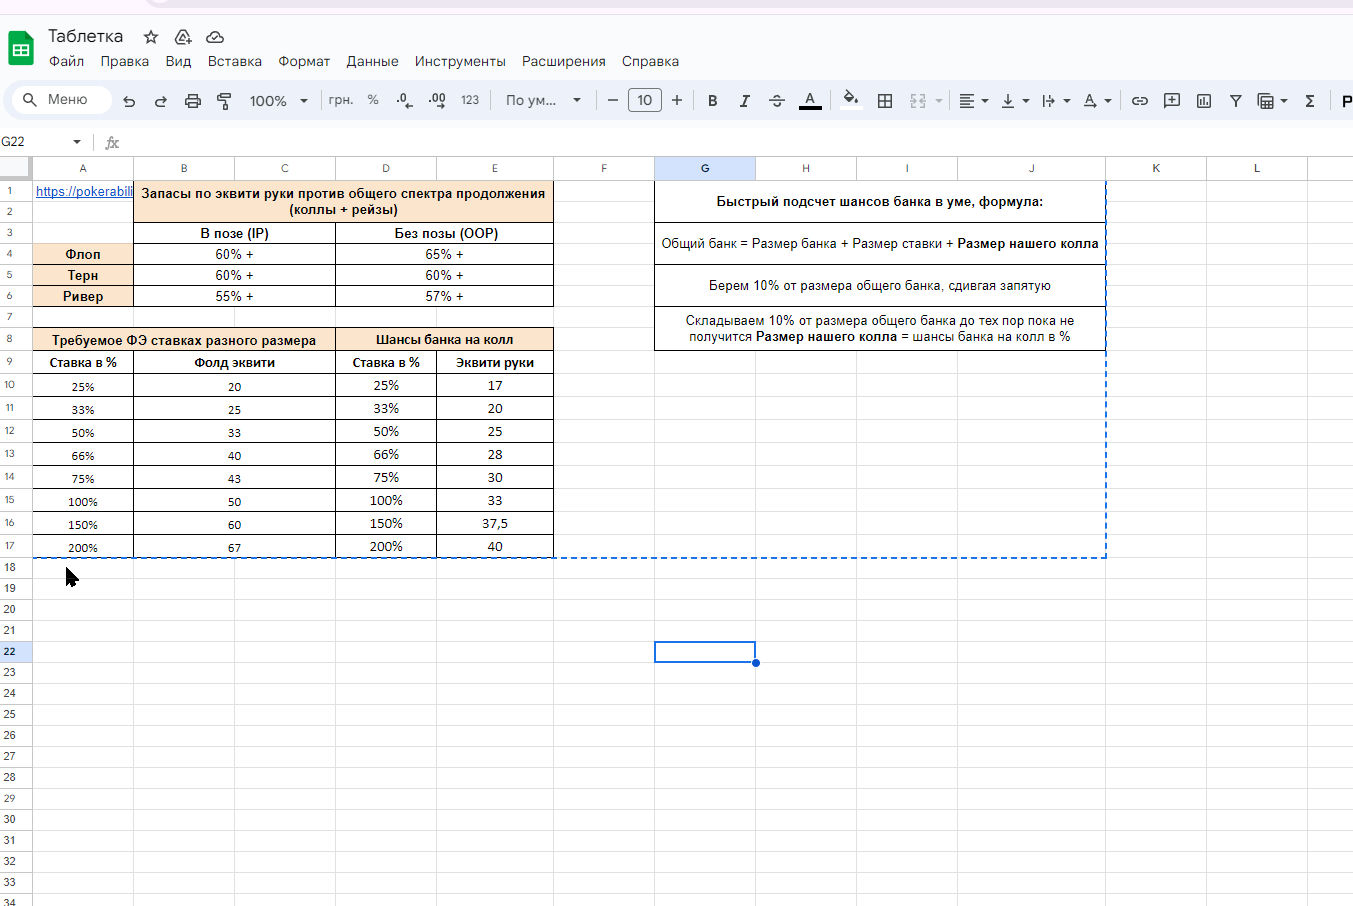Viewport: 1353px width, 906px height.
Task: Select cell with value 37,5
Action: [495, 523]
